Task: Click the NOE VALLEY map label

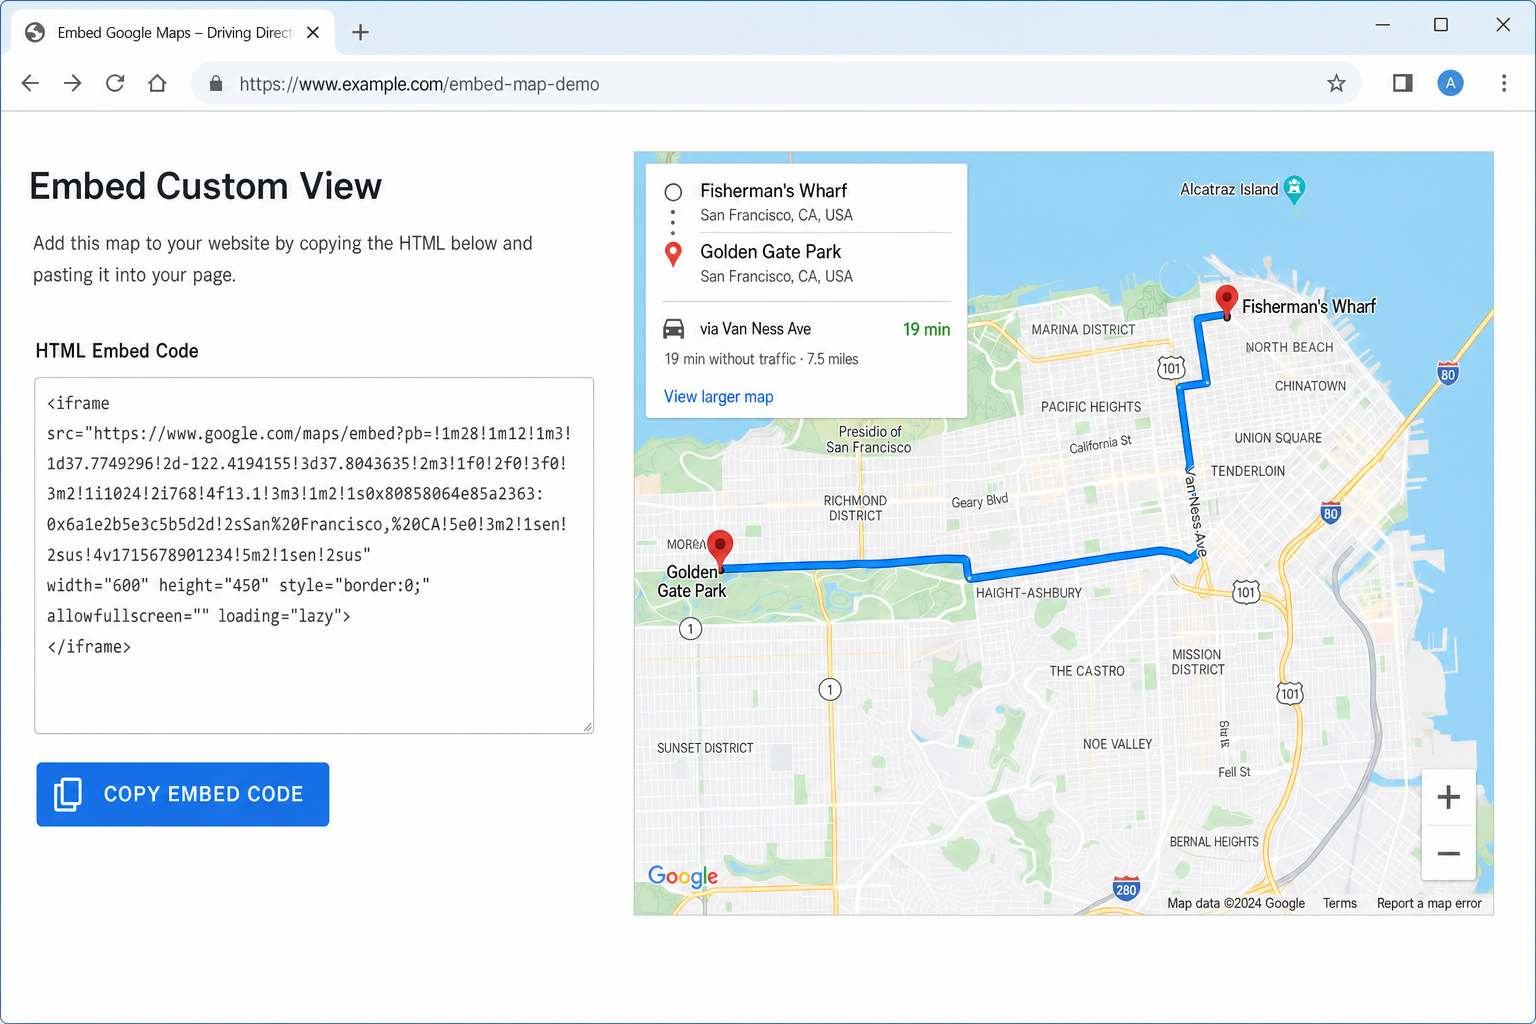Action: pos(1117,744)
